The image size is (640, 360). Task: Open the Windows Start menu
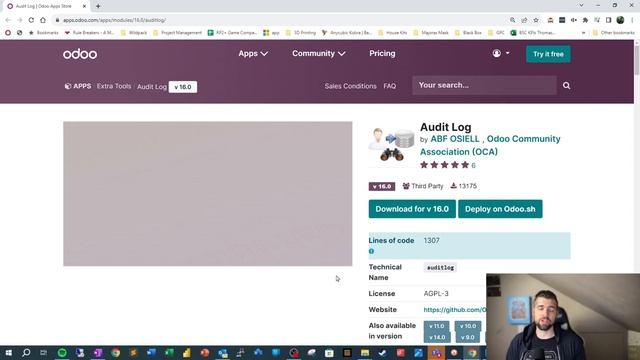pos(8,353)
